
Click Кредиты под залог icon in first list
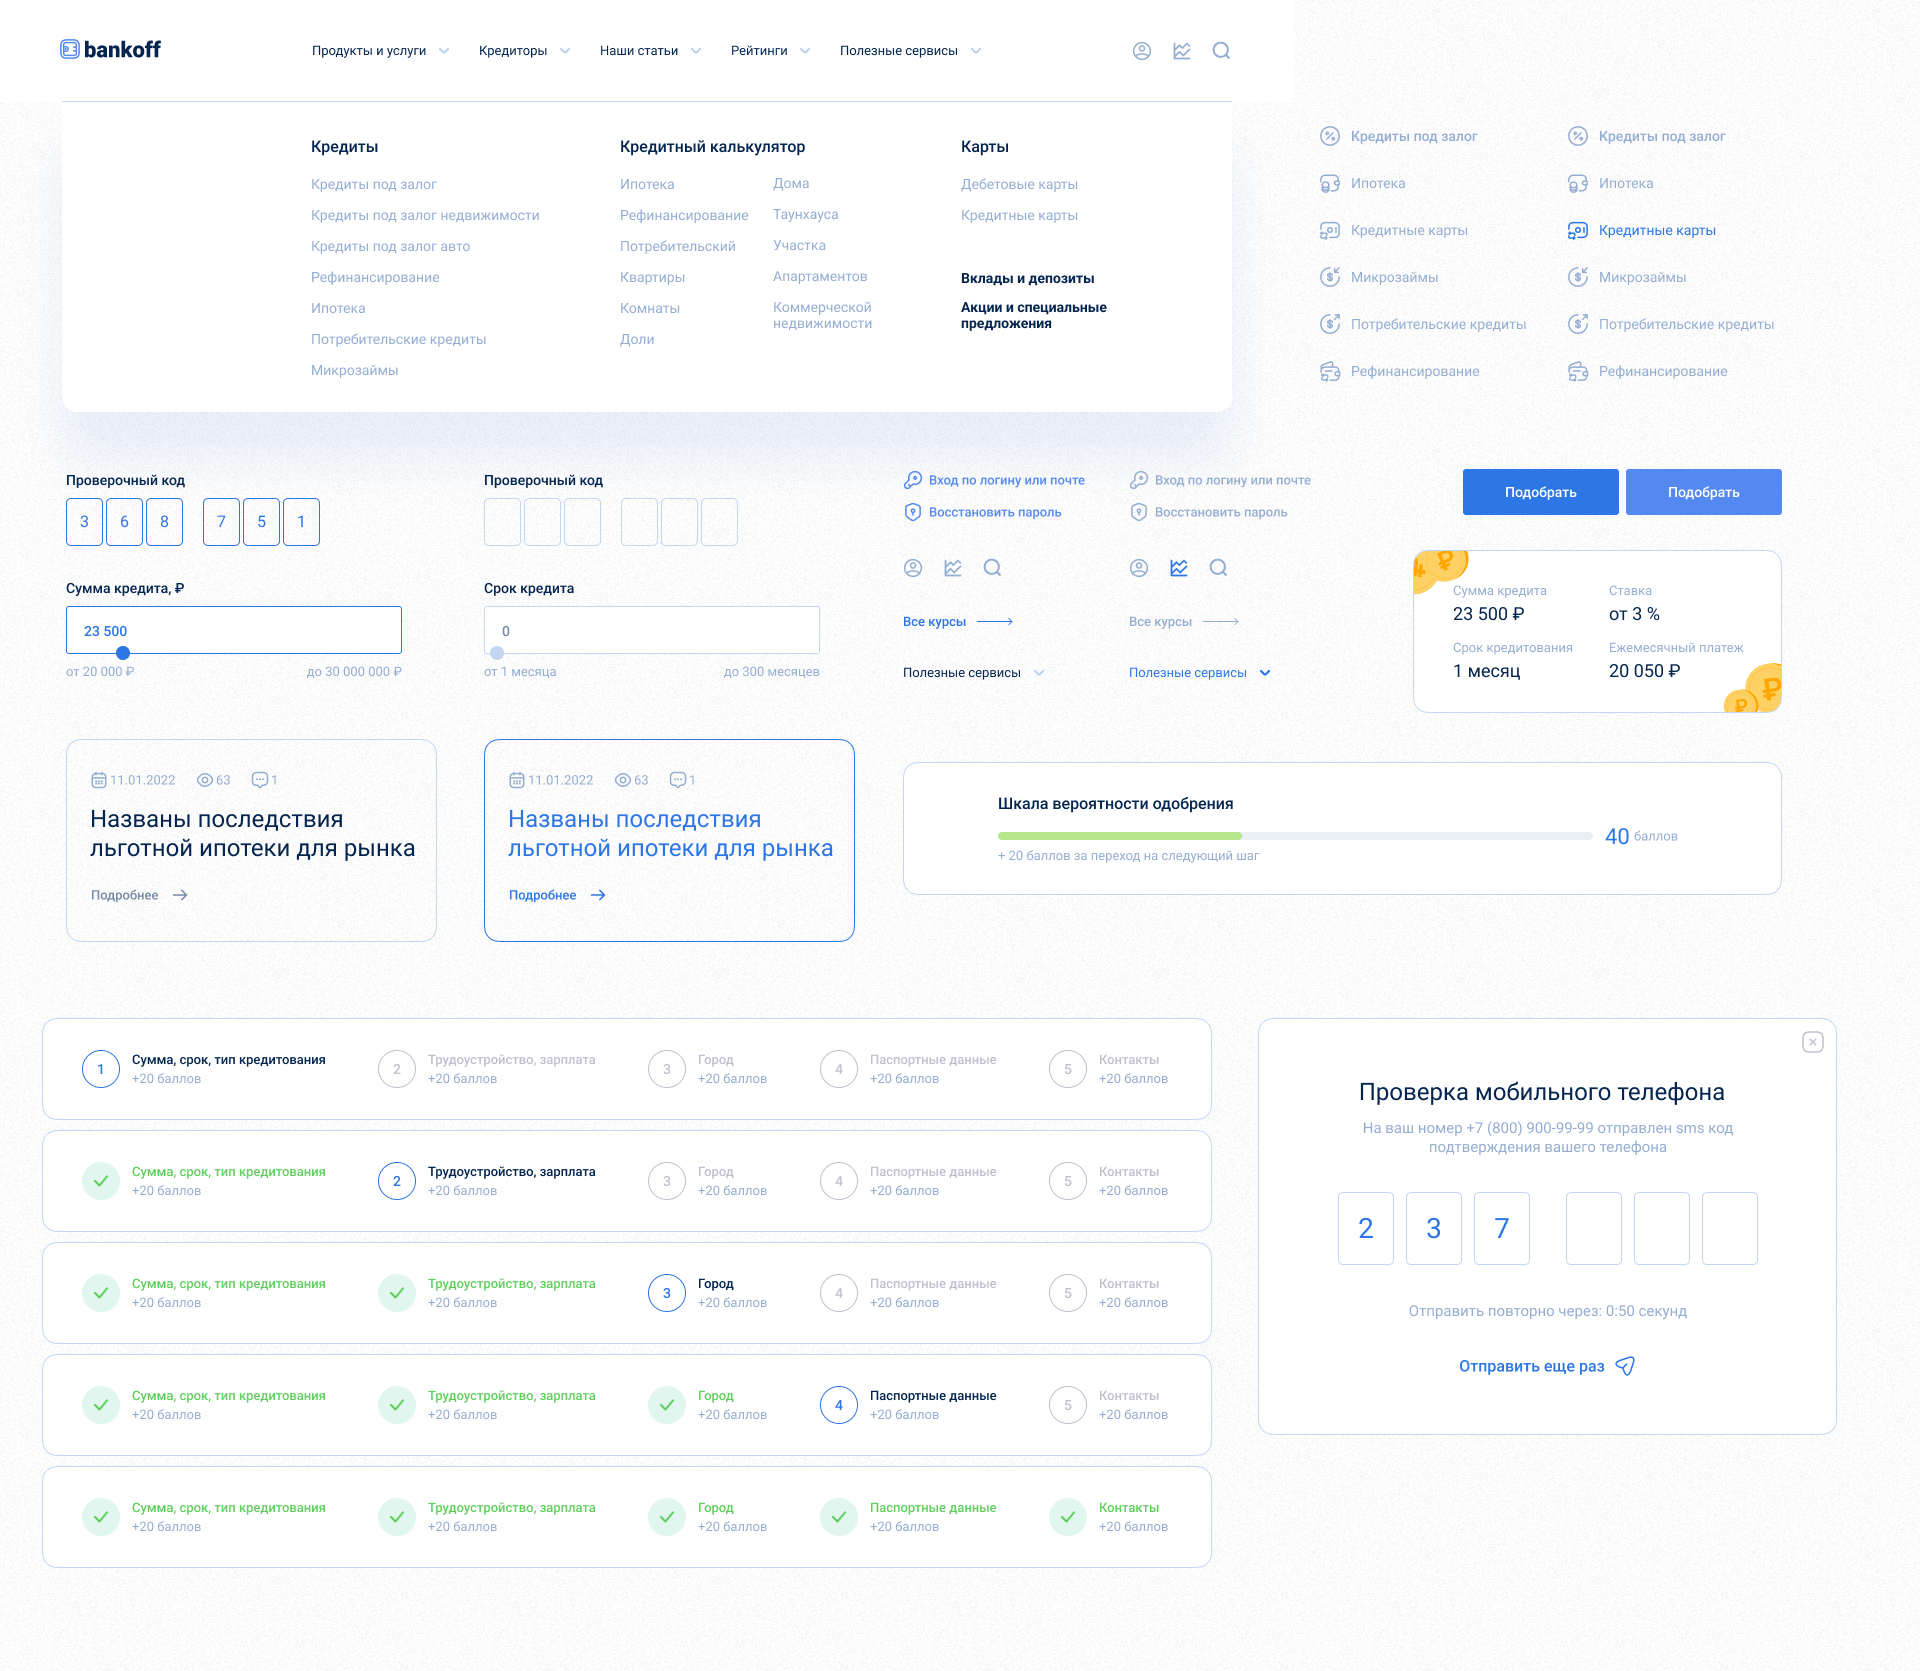click(1329, 136)
